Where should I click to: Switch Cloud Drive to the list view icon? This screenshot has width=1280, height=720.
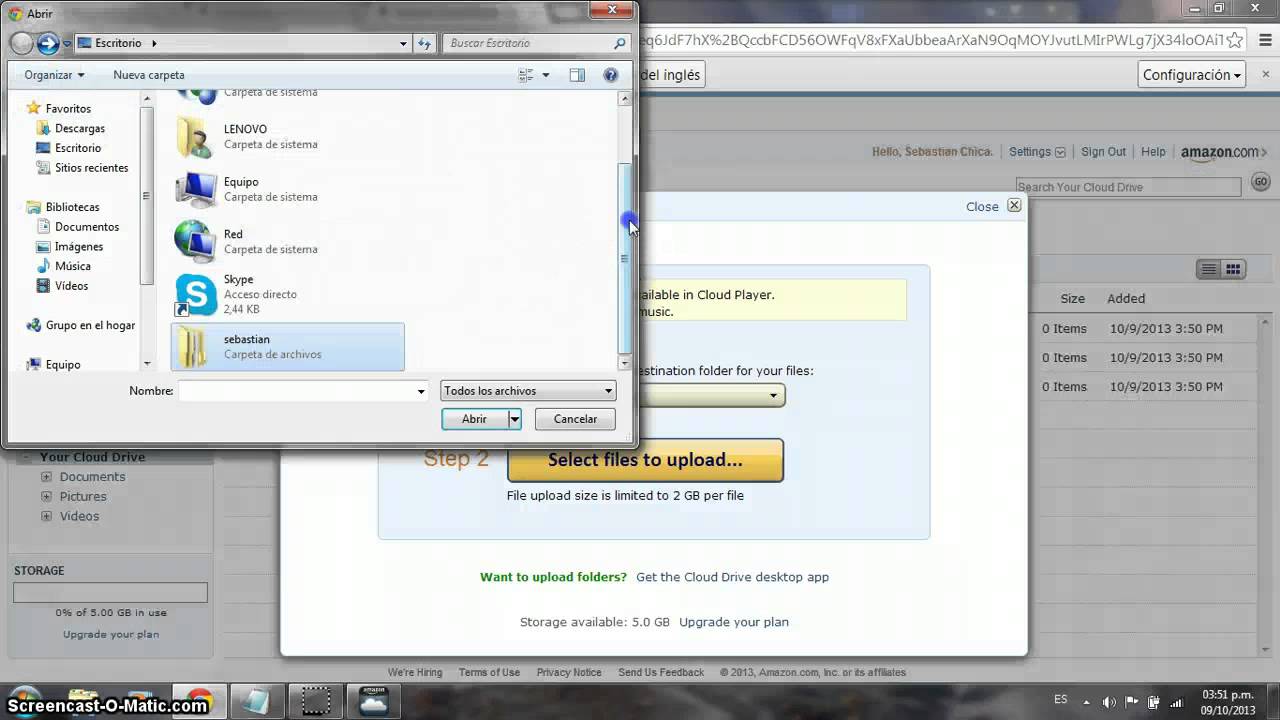(1209, 269)
